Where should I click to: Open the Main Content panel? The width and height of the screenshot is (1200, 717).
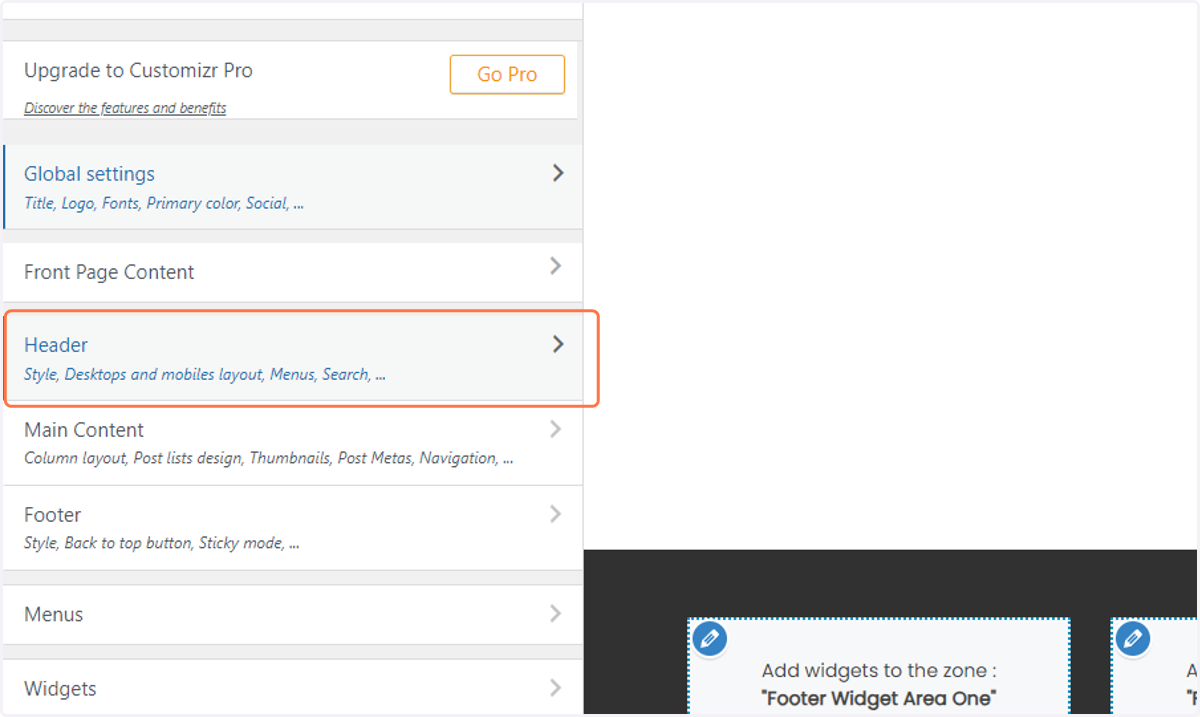point(292,443)
